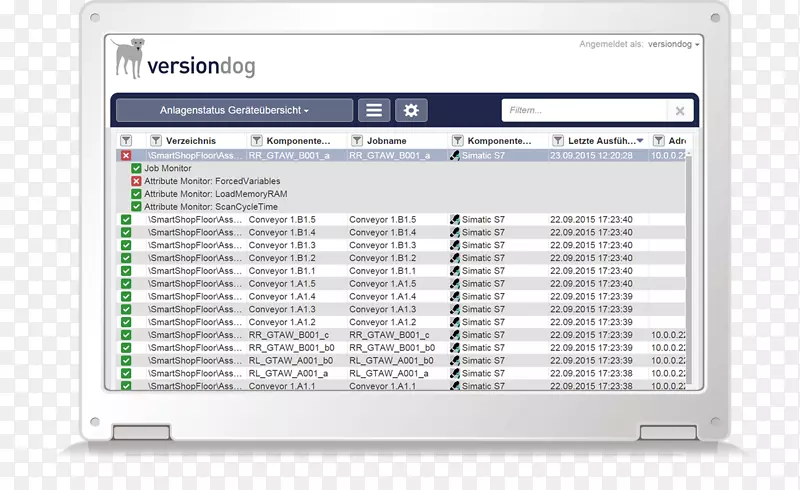
Task: Sort by the Verzeichnis column header
Action: click(x=191, y=141)
